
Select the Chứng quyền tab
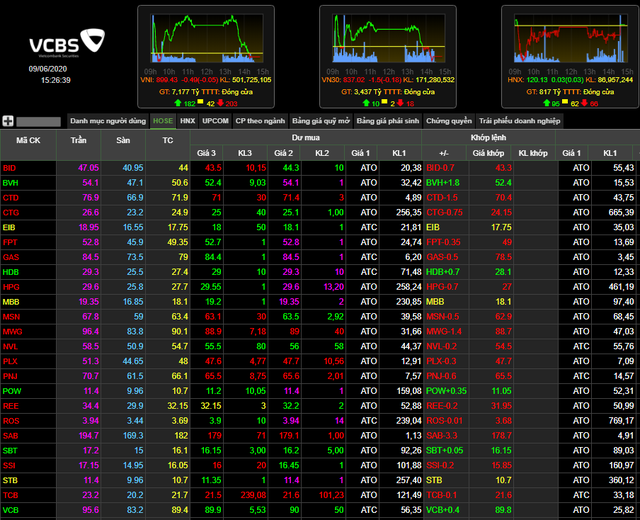tap(448, 121)
